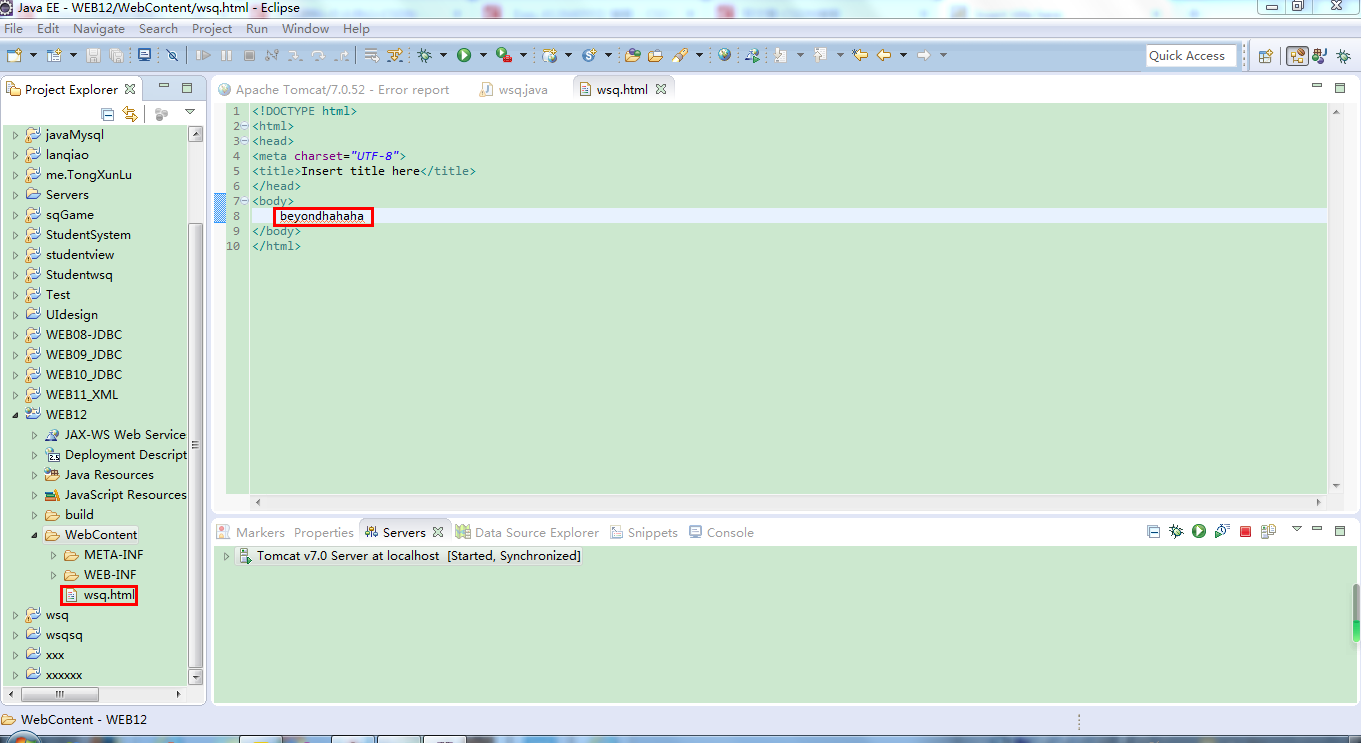The image size is (1361, 743).
Task: Start the server in profile mode icon
Action: [x=1221, y=532]
